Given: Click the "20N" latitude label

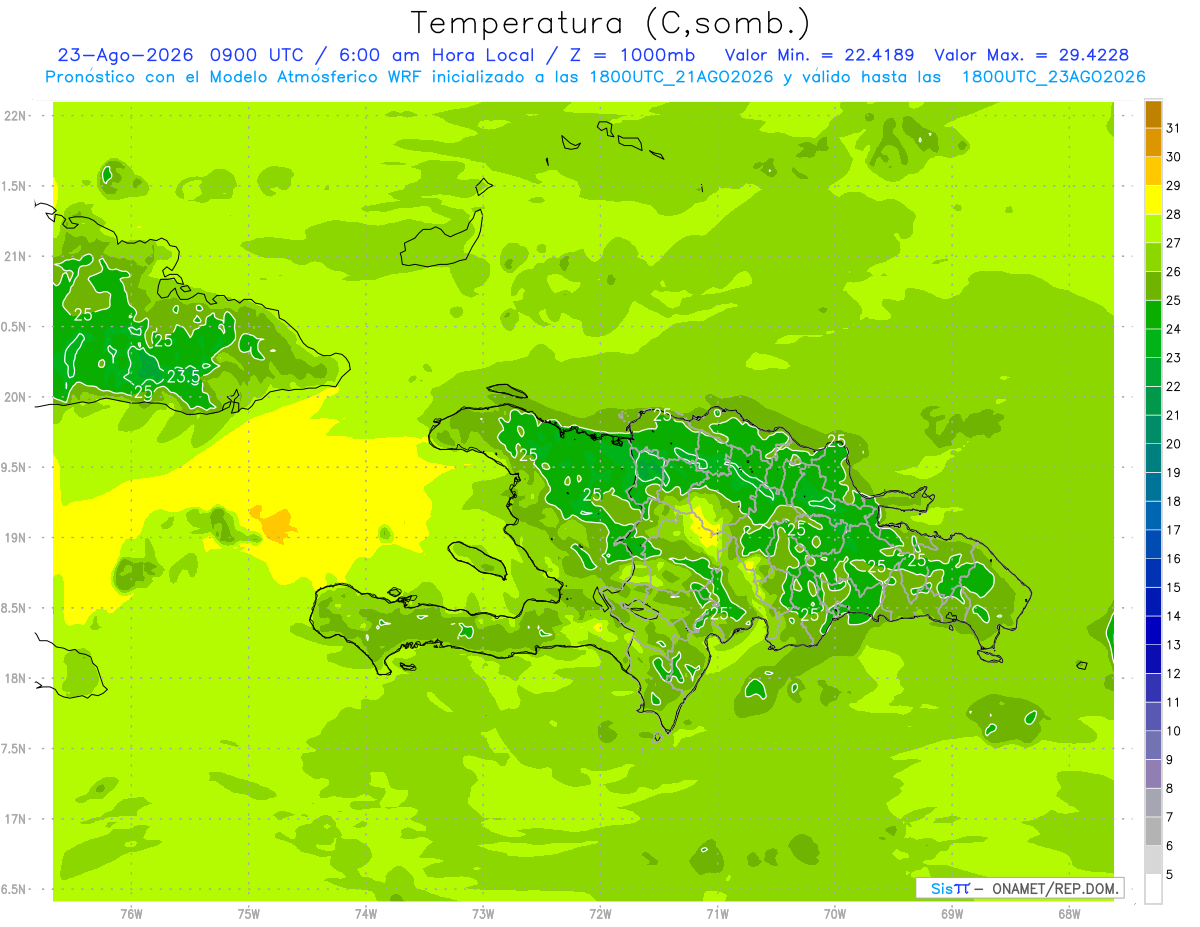Looking at the screenshot, I should pyautogui.click(x=17, y=397).
